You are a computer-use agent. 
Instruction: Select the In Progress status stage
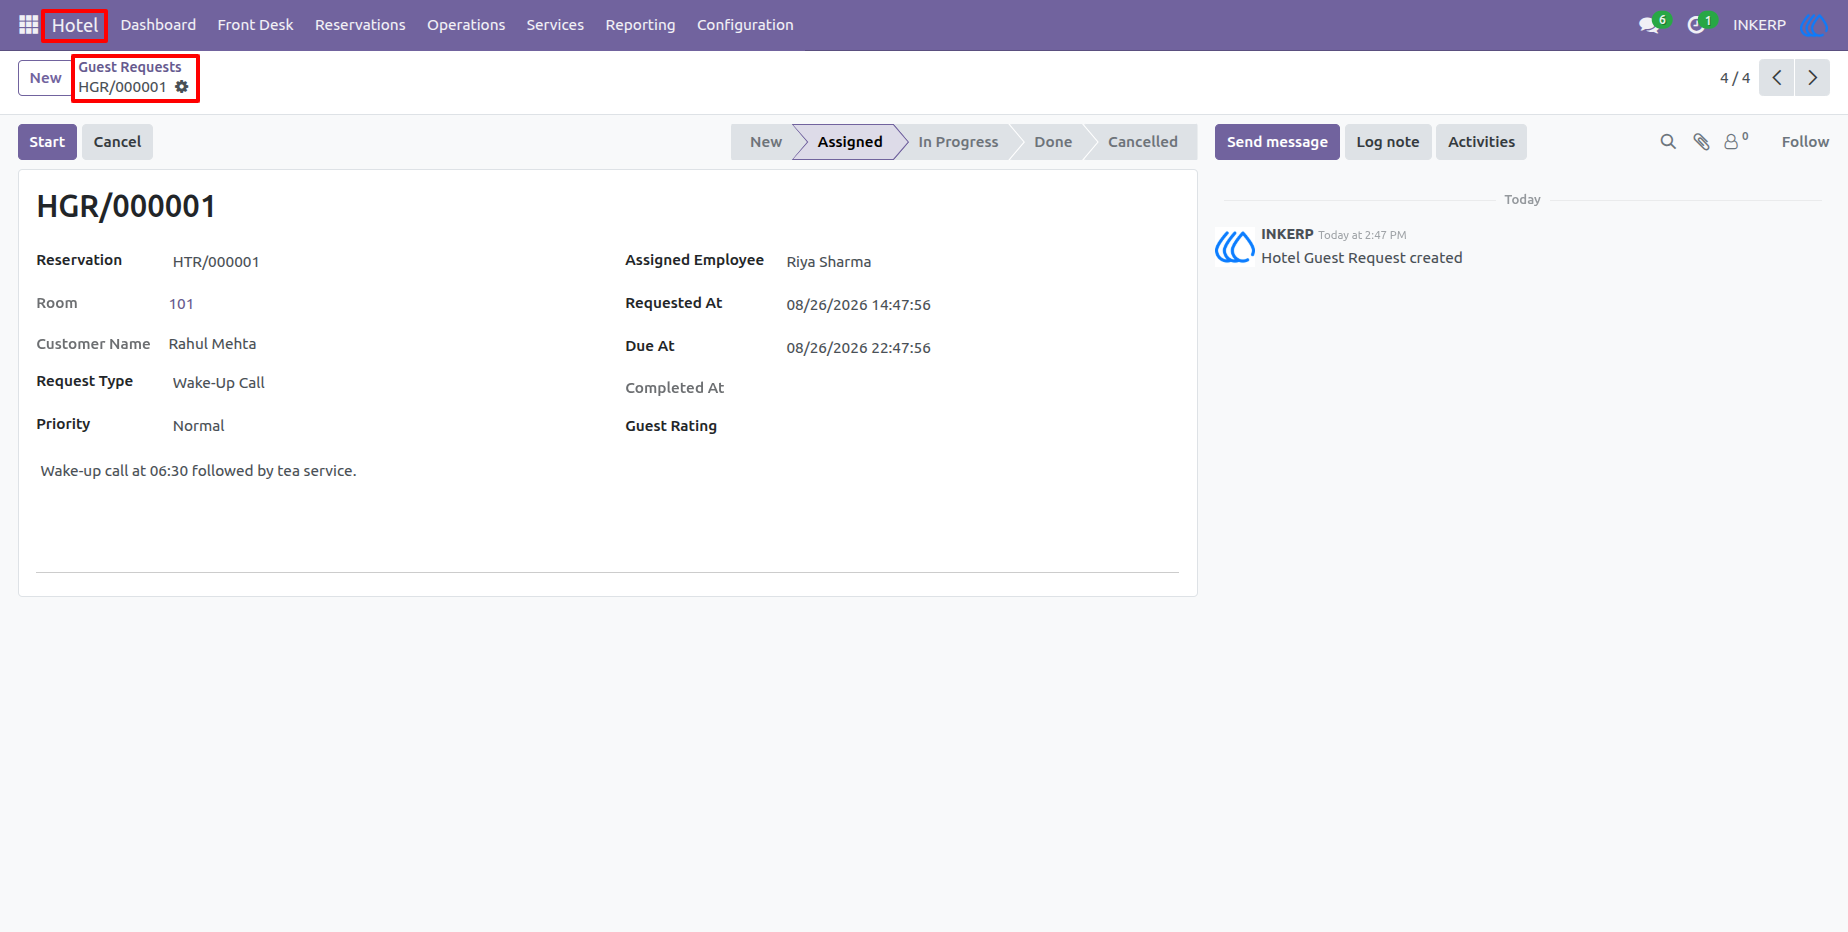pyautogui.click(x=958, y=142)
